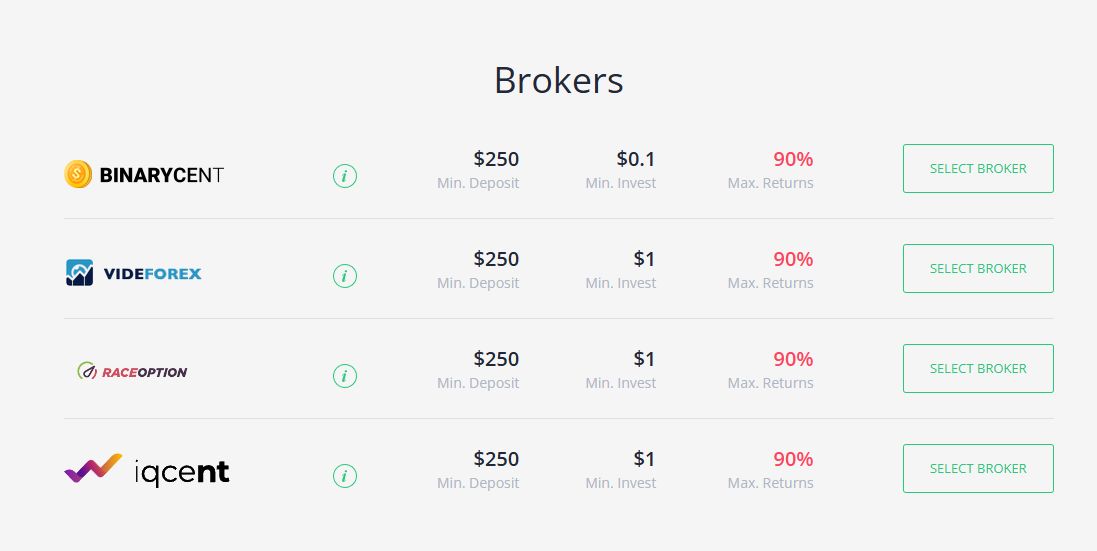Viewport: 1097px width, 551px height.
Task: Choose Select Broker for RaceOption
Action: coord(977,368)
